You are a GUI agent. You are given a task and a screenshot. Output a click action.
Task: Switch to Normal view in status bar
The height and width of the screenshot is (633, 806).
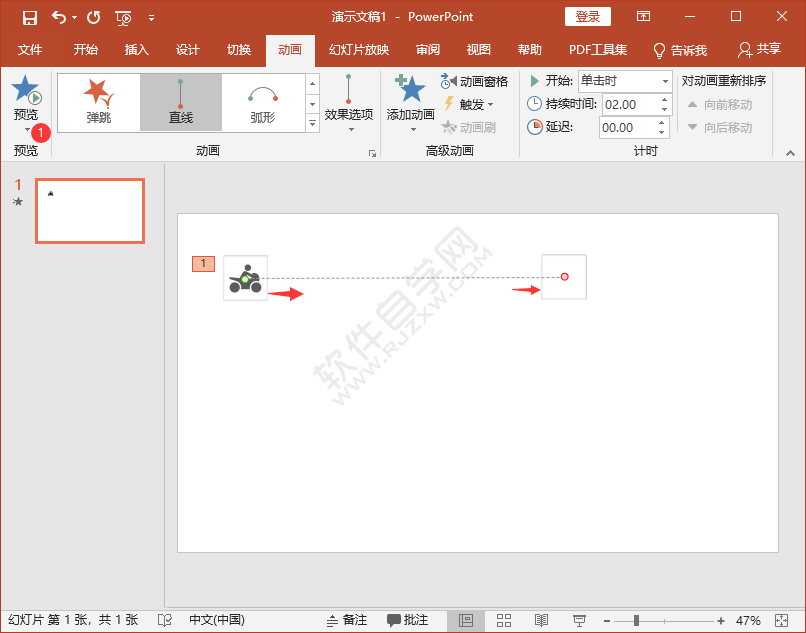click(x=466, y=620)
